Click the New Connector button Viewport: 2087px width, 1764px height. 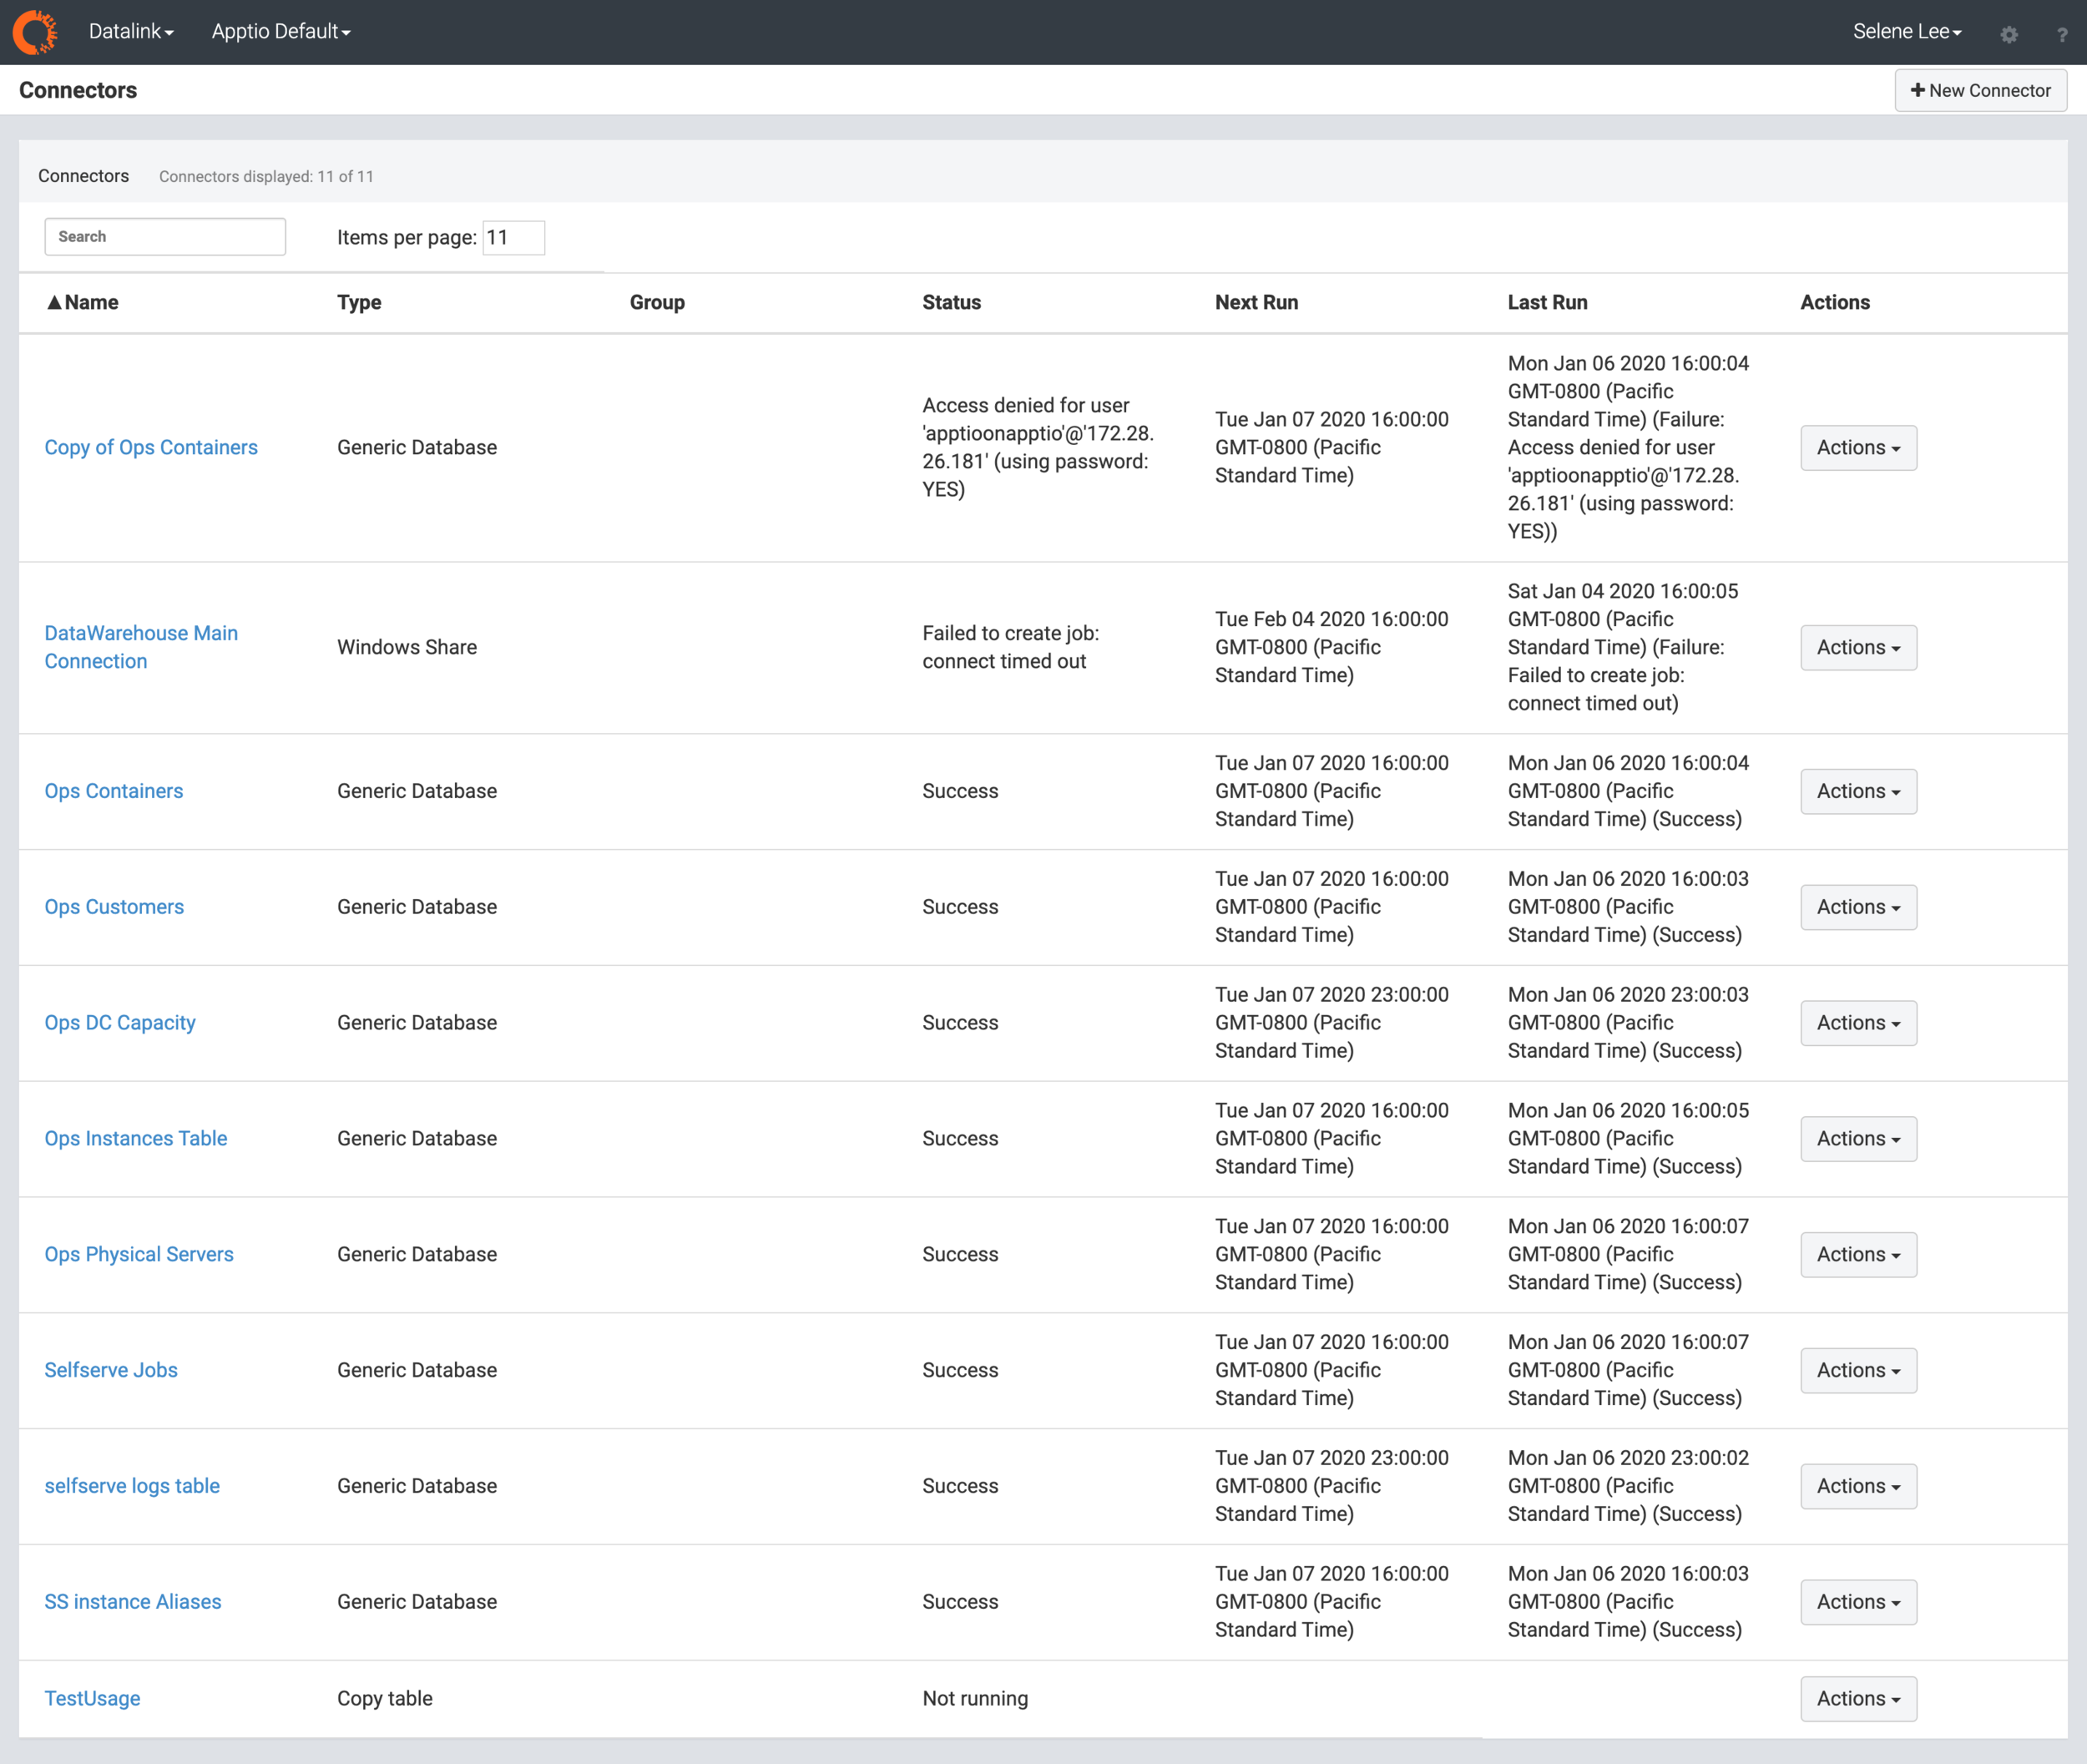tap(1979, 90)
